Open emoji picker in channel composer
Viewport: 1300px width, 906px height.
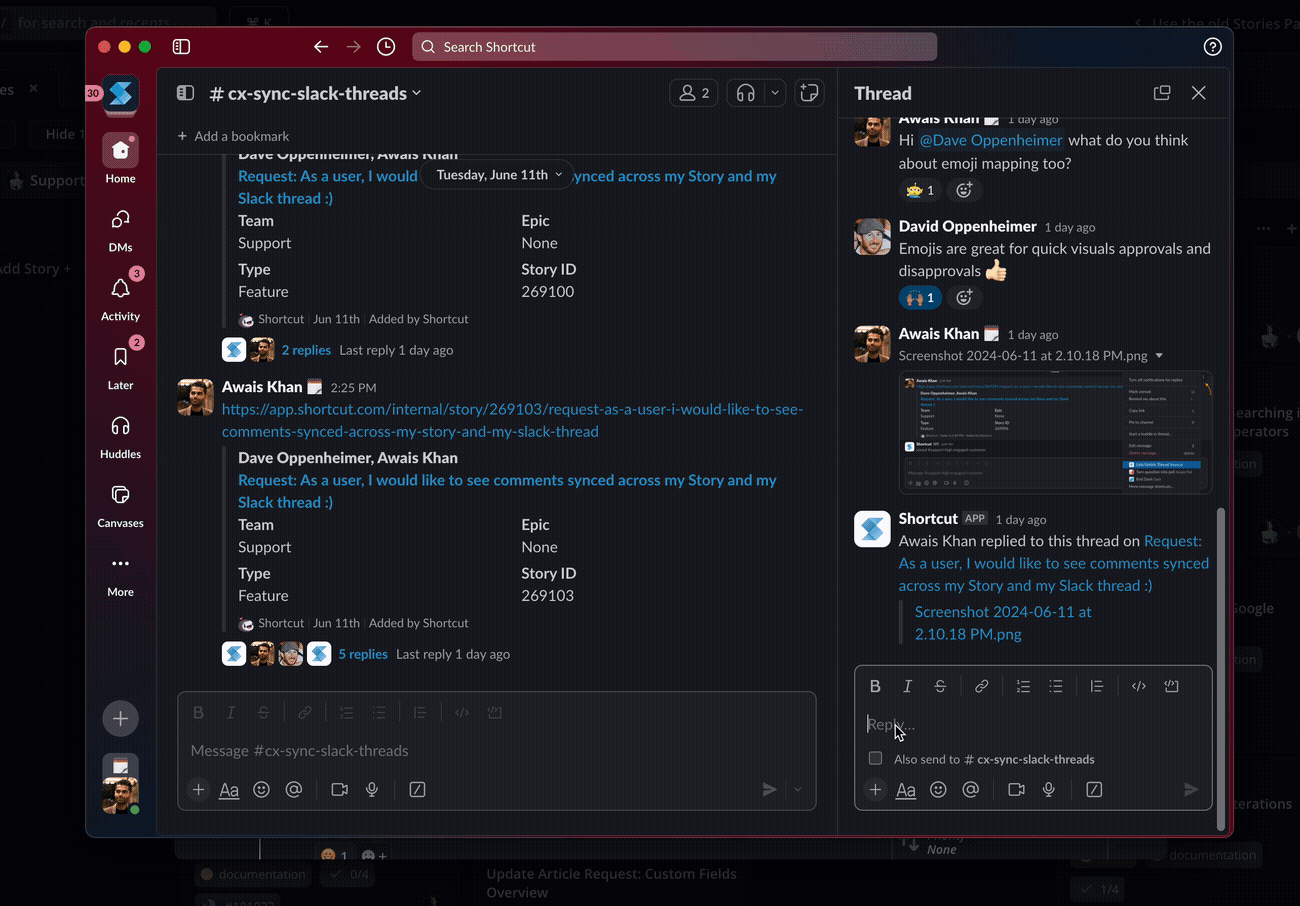click(261, 789)
